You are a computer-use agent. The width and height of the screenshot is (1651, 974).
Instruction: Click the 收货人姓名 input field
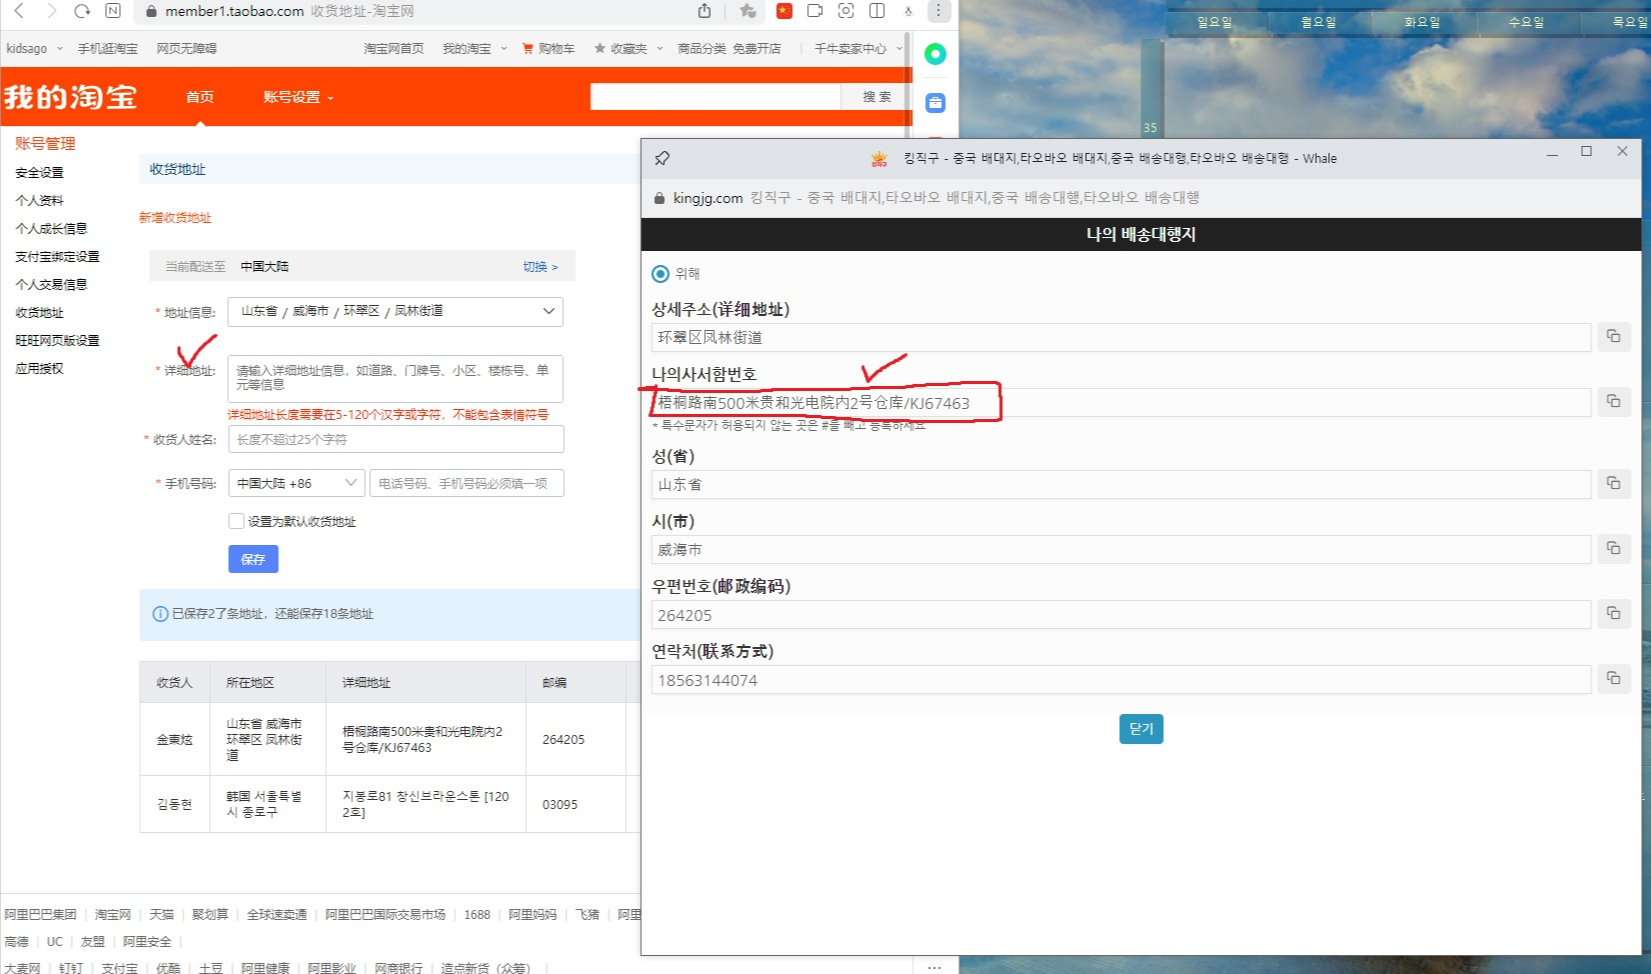pos(396,439)
